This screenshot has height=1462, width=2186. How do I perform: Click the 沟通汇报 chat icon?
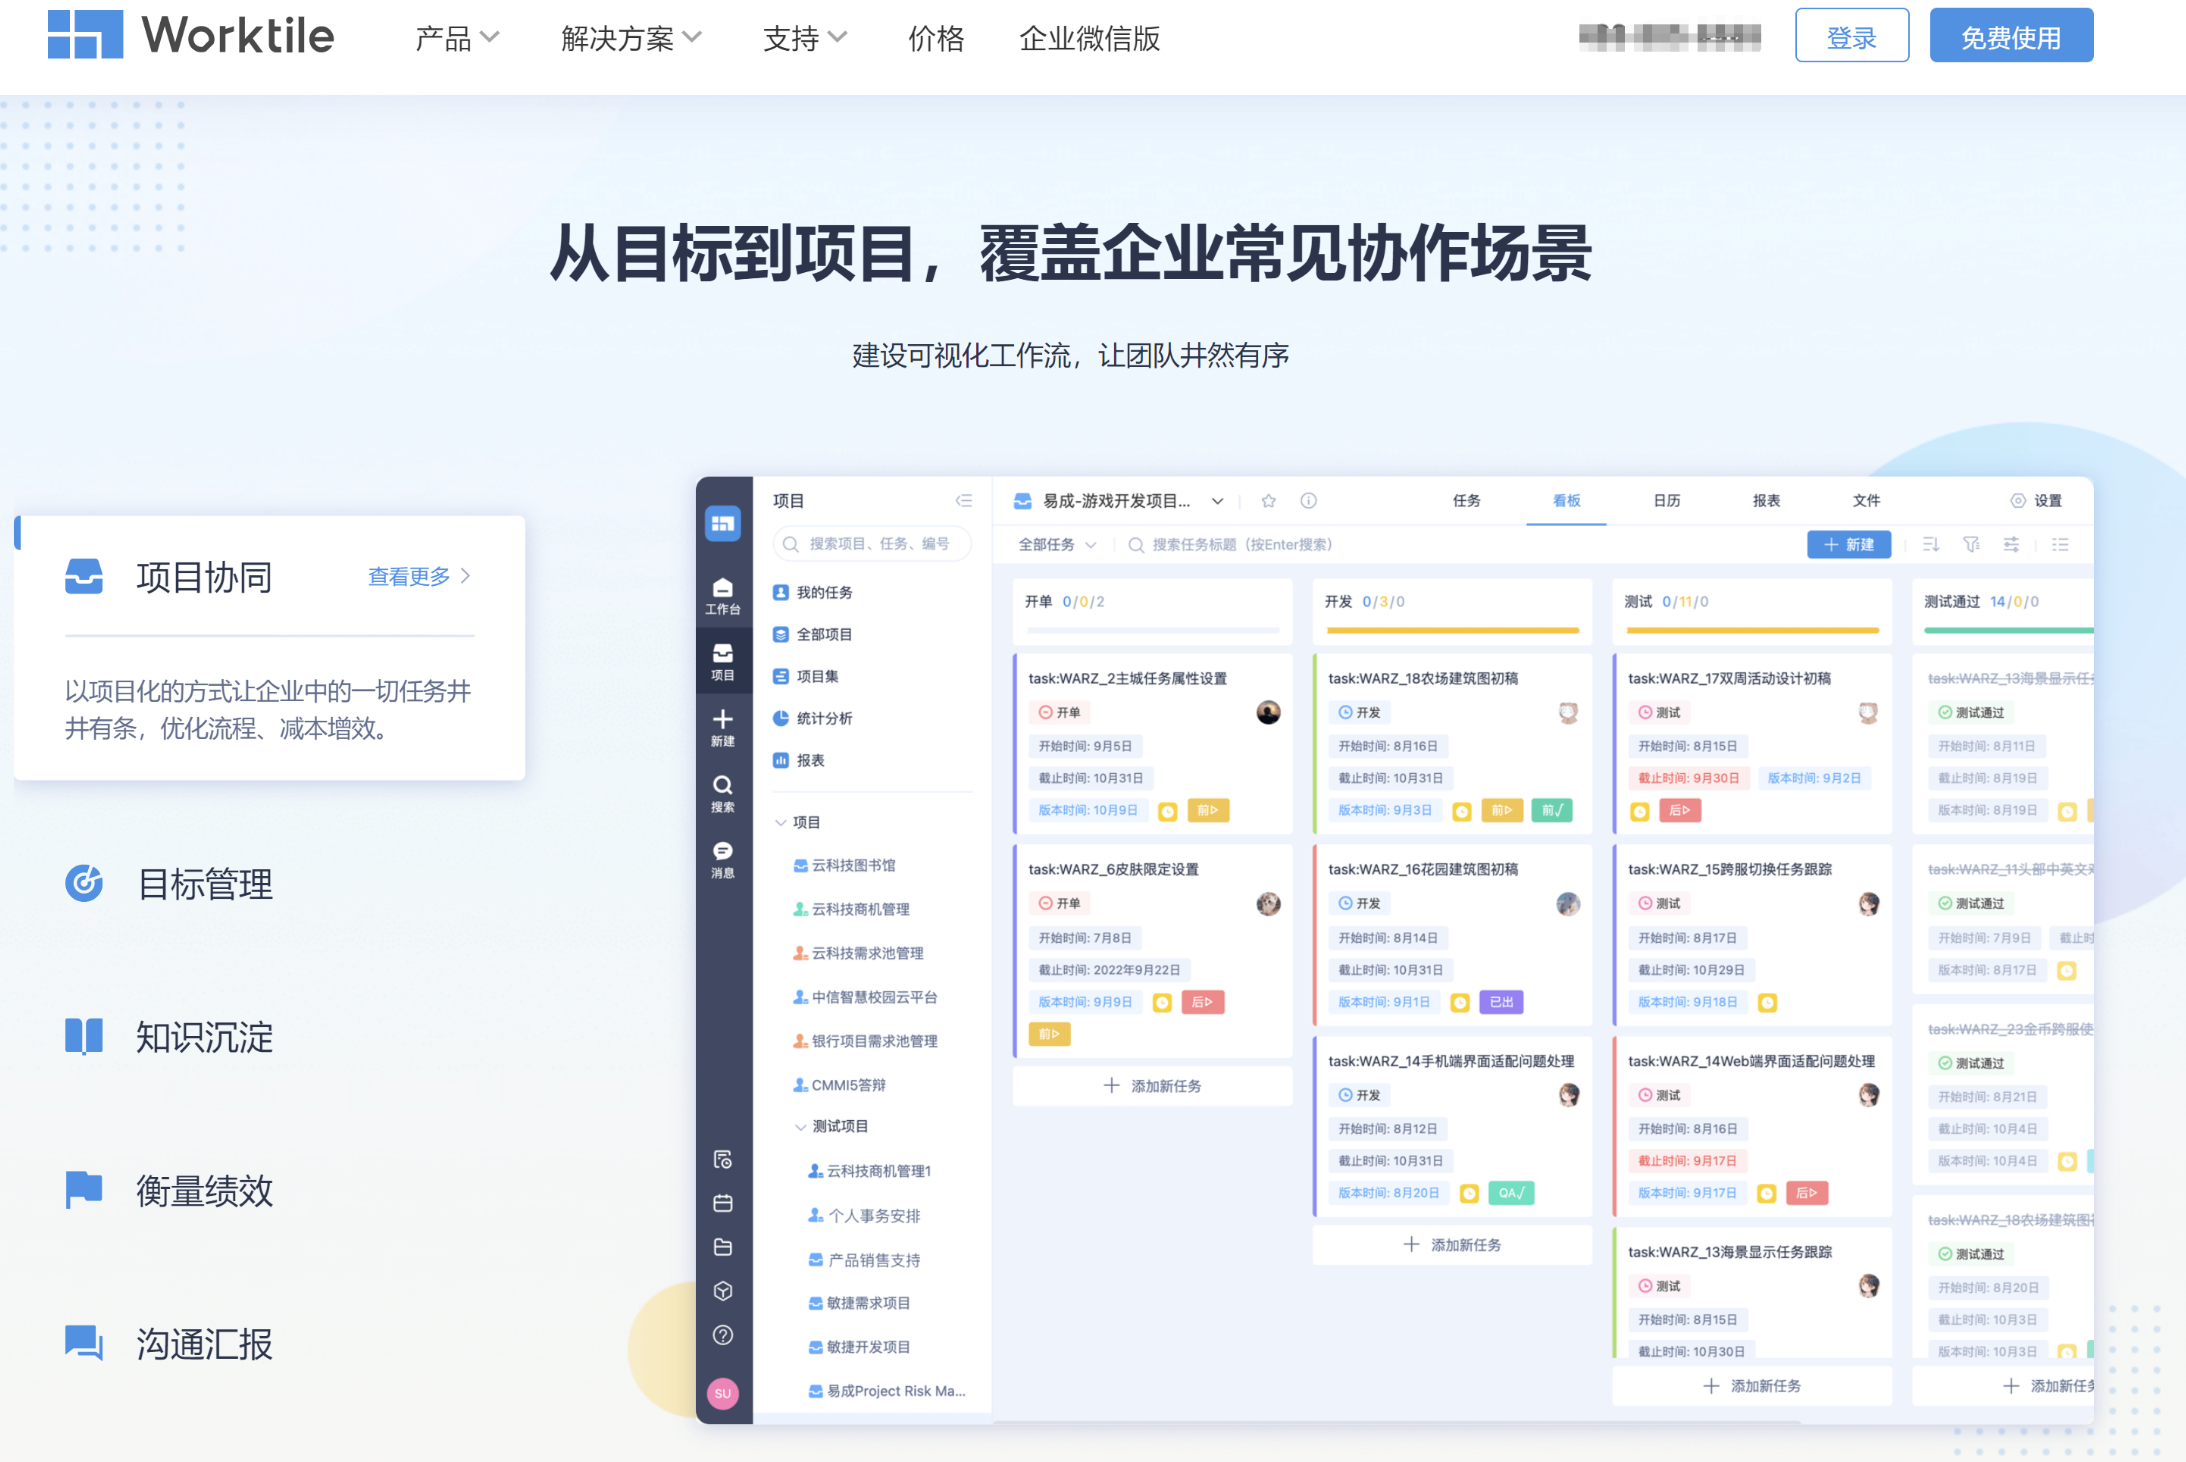(84, 1342)
